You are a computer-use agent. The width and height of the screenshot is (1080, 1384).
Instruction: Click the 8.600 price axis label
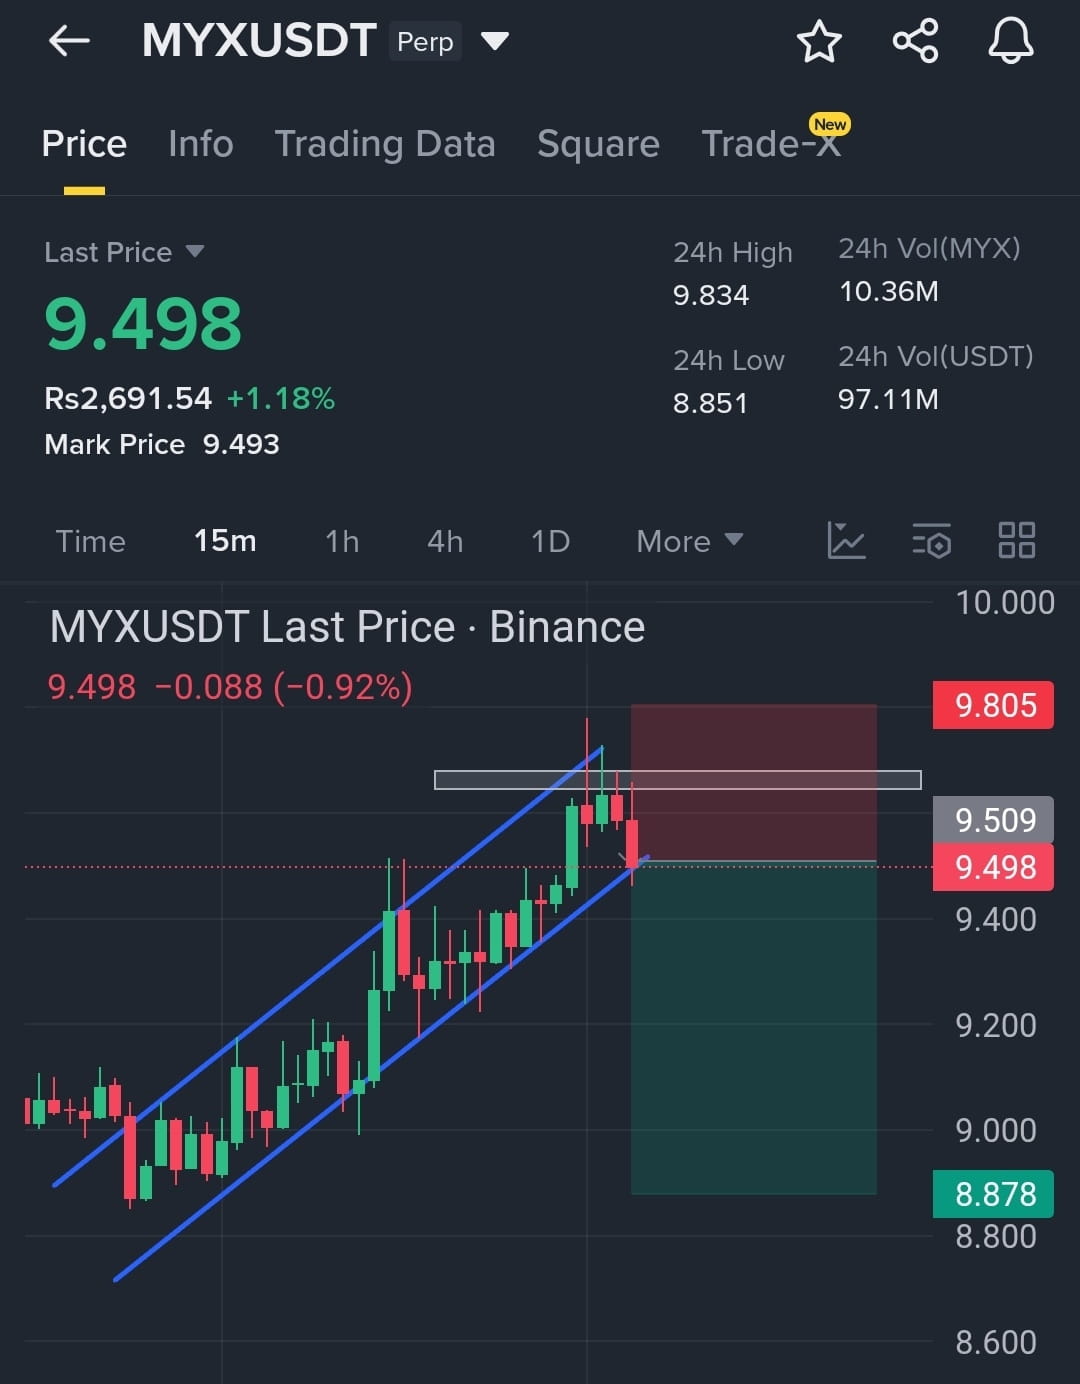(x=996, y=1342)
